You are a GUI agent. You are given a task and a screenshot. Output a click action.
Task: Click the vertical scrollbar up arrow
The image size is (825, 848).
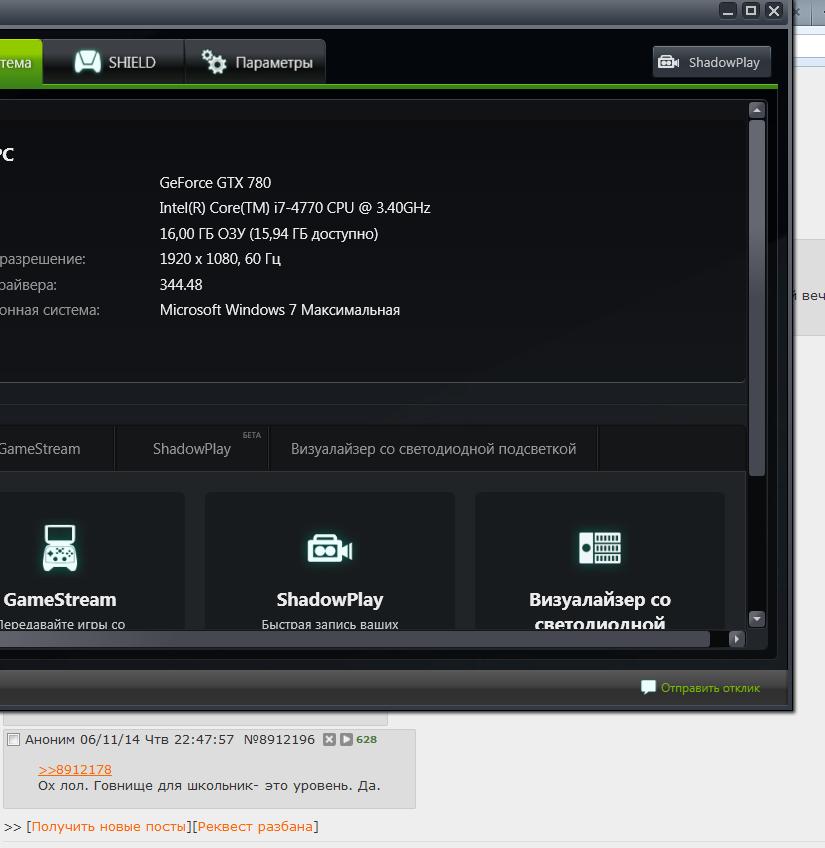(757, 110)
